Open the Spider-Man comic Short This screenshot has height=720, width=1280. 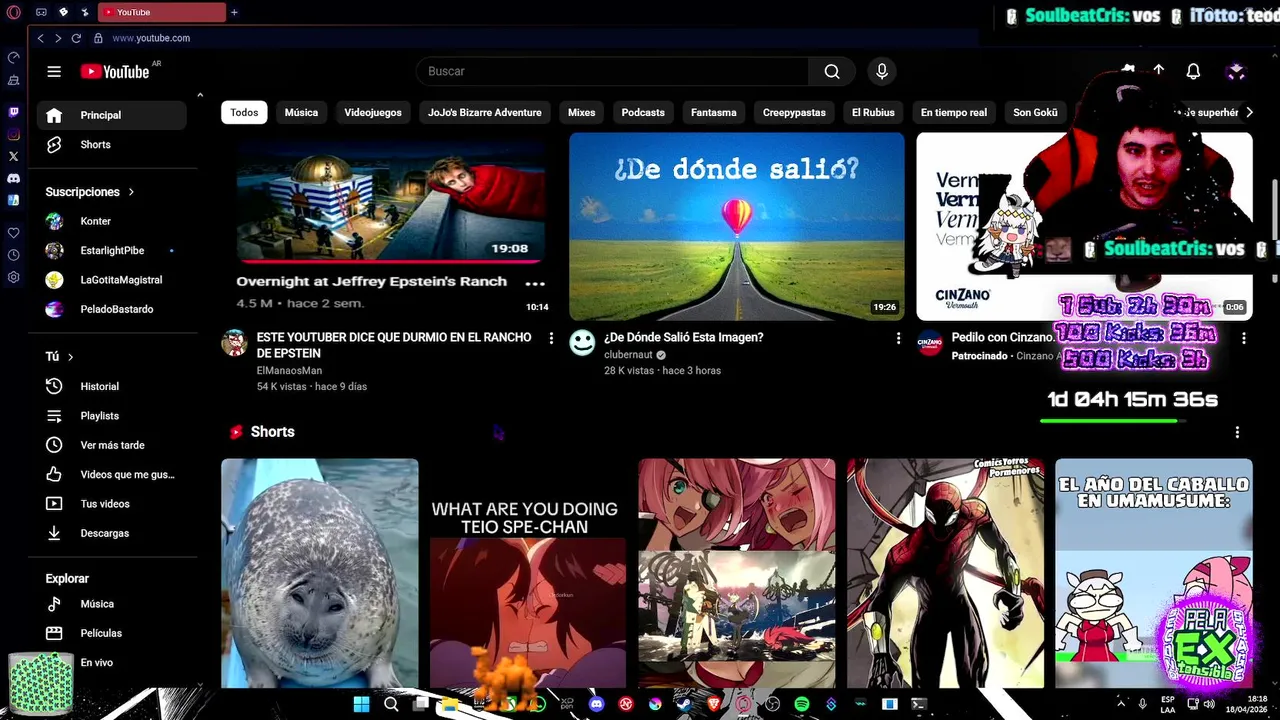click(946, 573)
